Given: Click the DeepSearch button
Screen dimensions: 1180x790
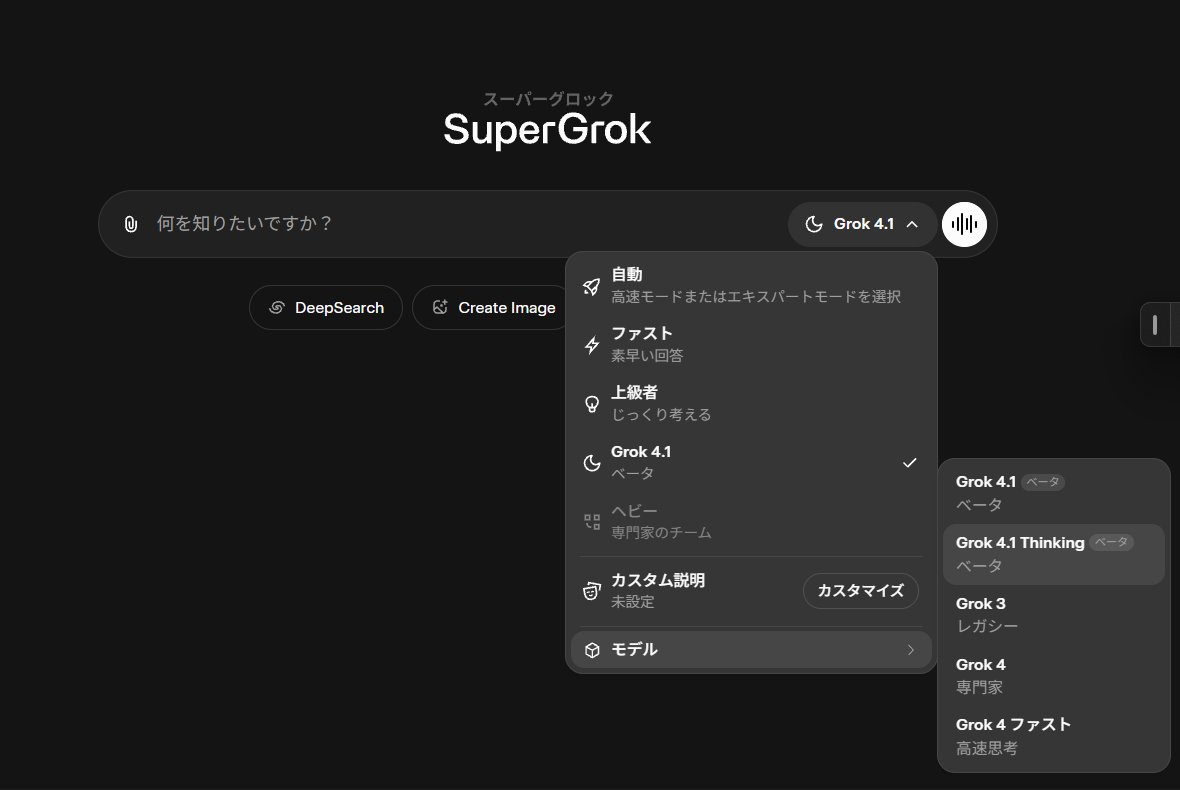Looking at the screenshot, I should pyautogui.click(x=326, y=308).
